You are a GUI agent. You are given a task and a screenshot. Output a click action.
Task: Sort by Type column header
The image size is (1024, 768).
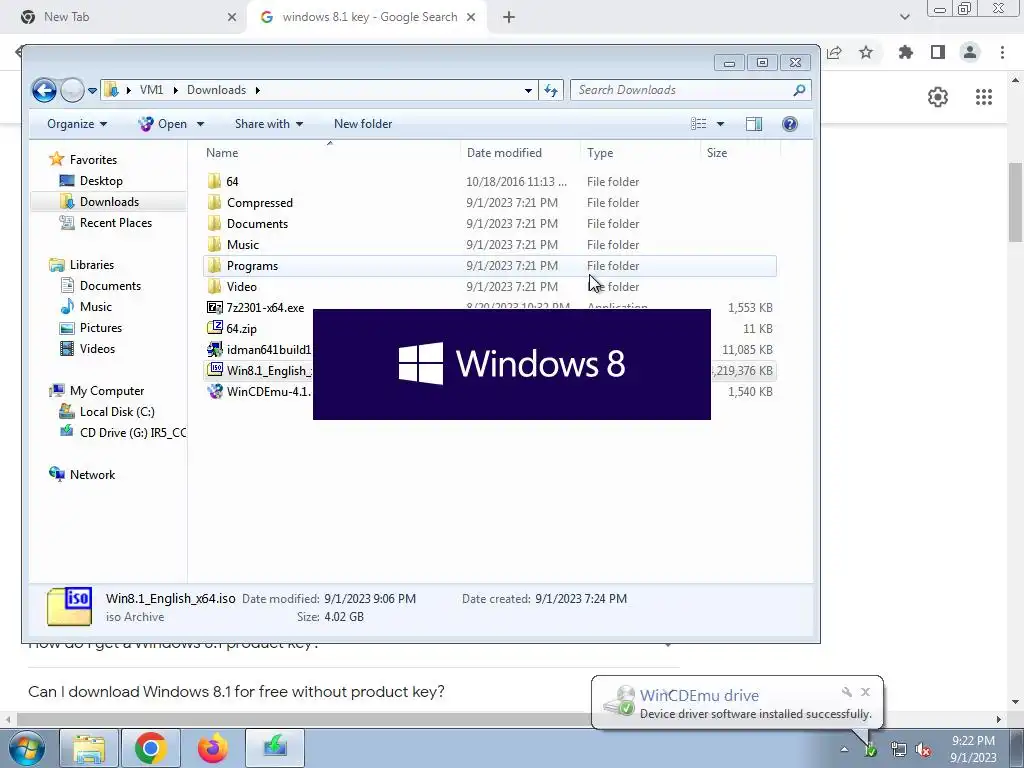click(x=600, y=153)
